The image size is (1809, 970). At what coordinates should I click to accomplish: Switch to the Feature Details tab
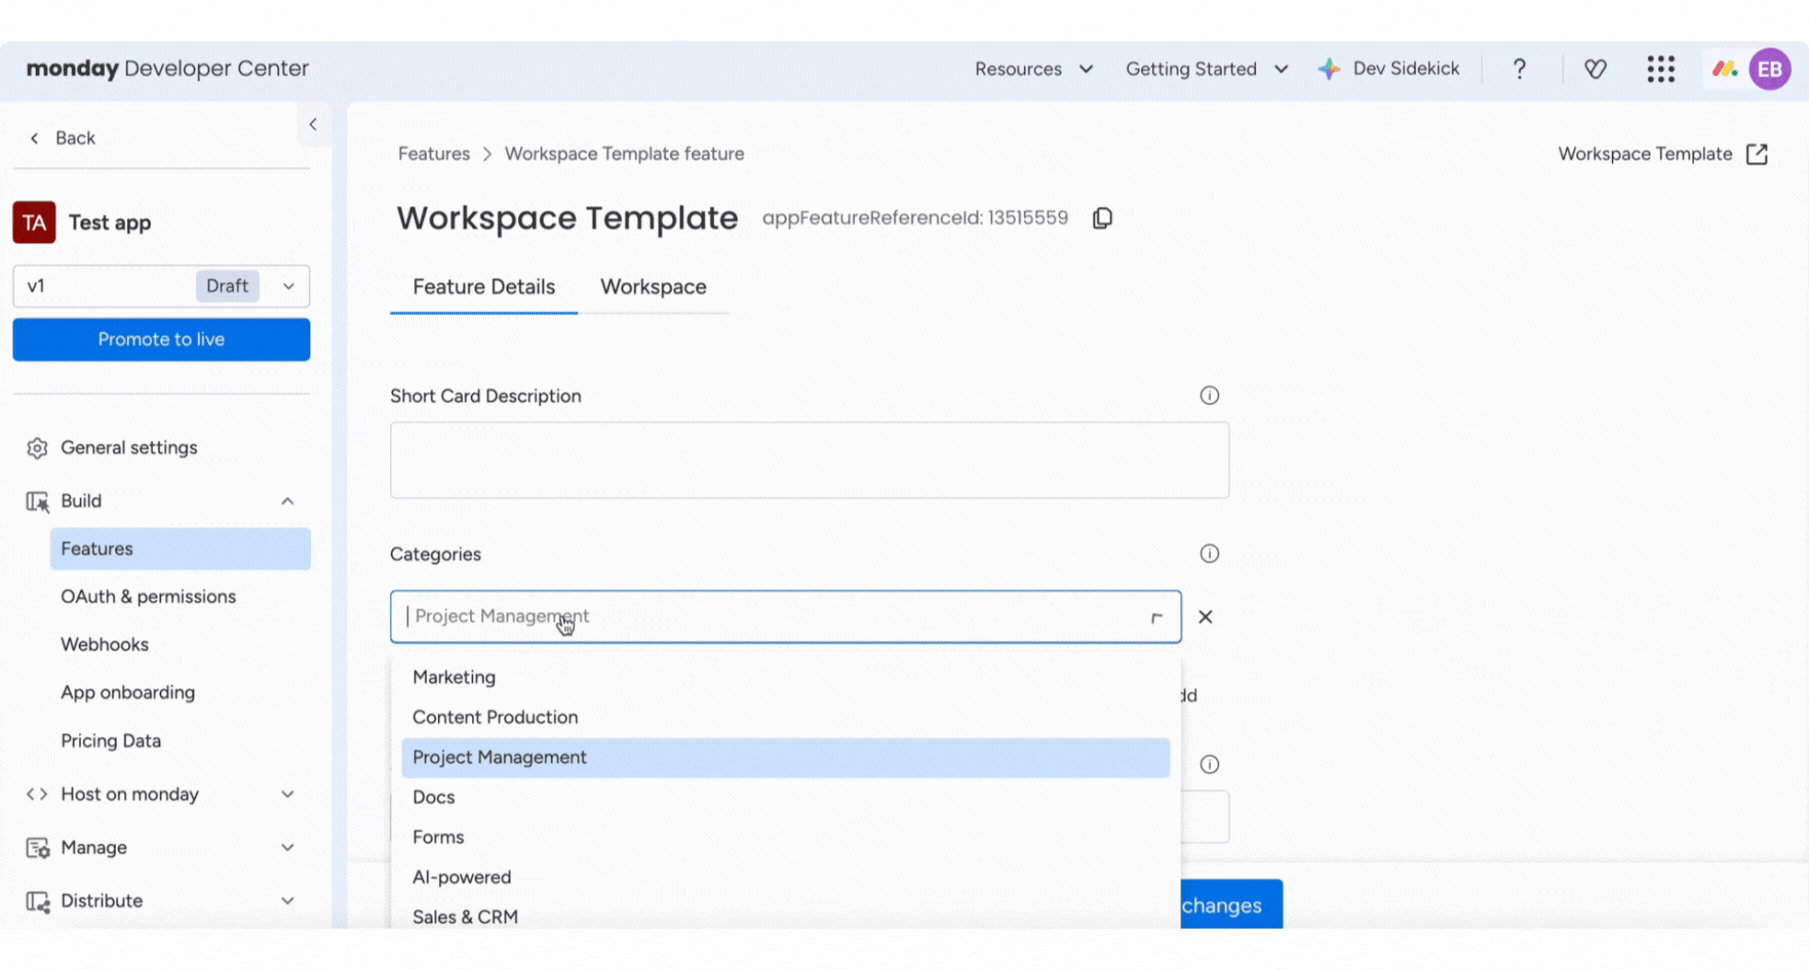(484, 287)
